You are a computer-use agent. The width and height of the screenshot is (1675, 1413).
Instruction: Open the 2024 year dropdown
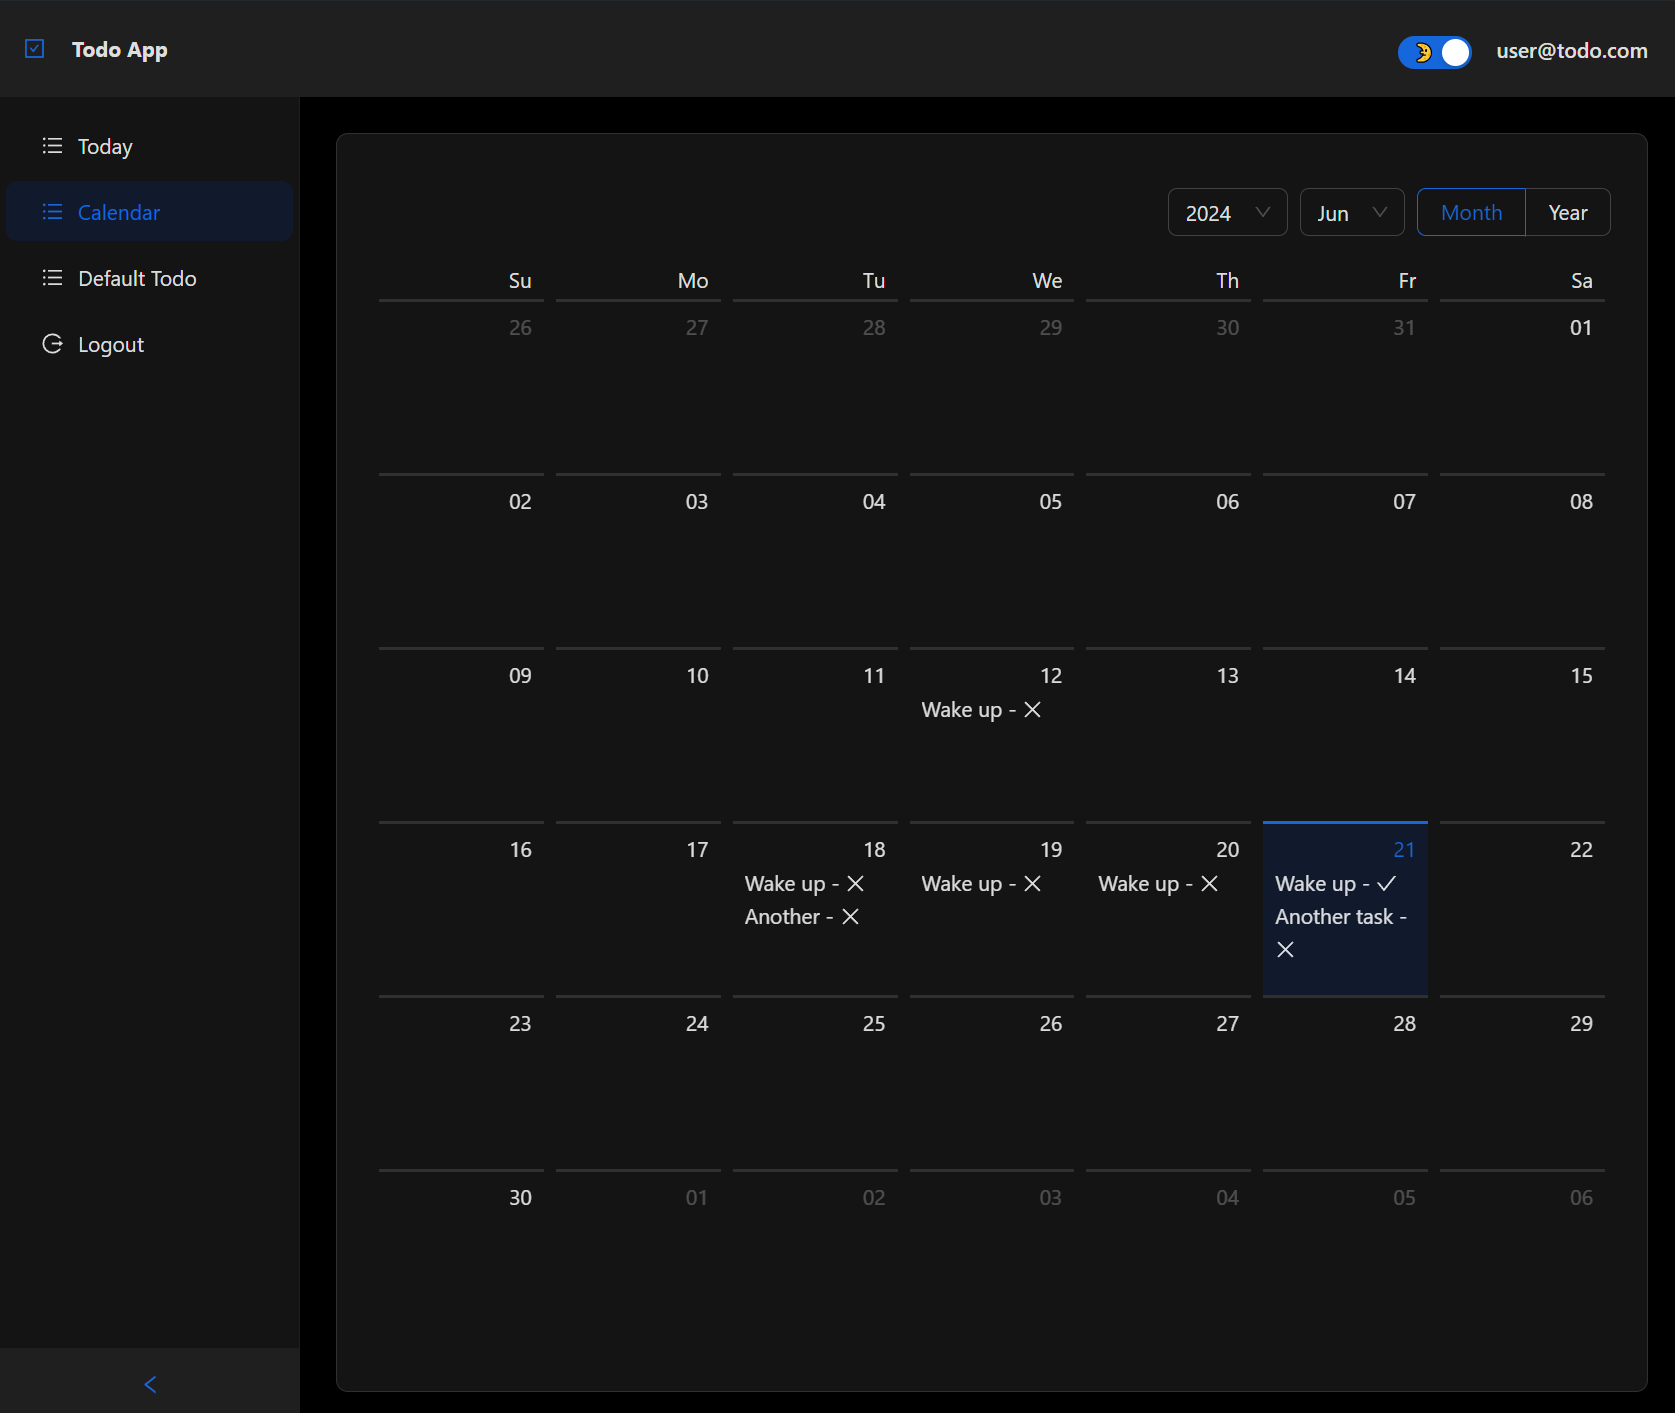coord(1227,212)
